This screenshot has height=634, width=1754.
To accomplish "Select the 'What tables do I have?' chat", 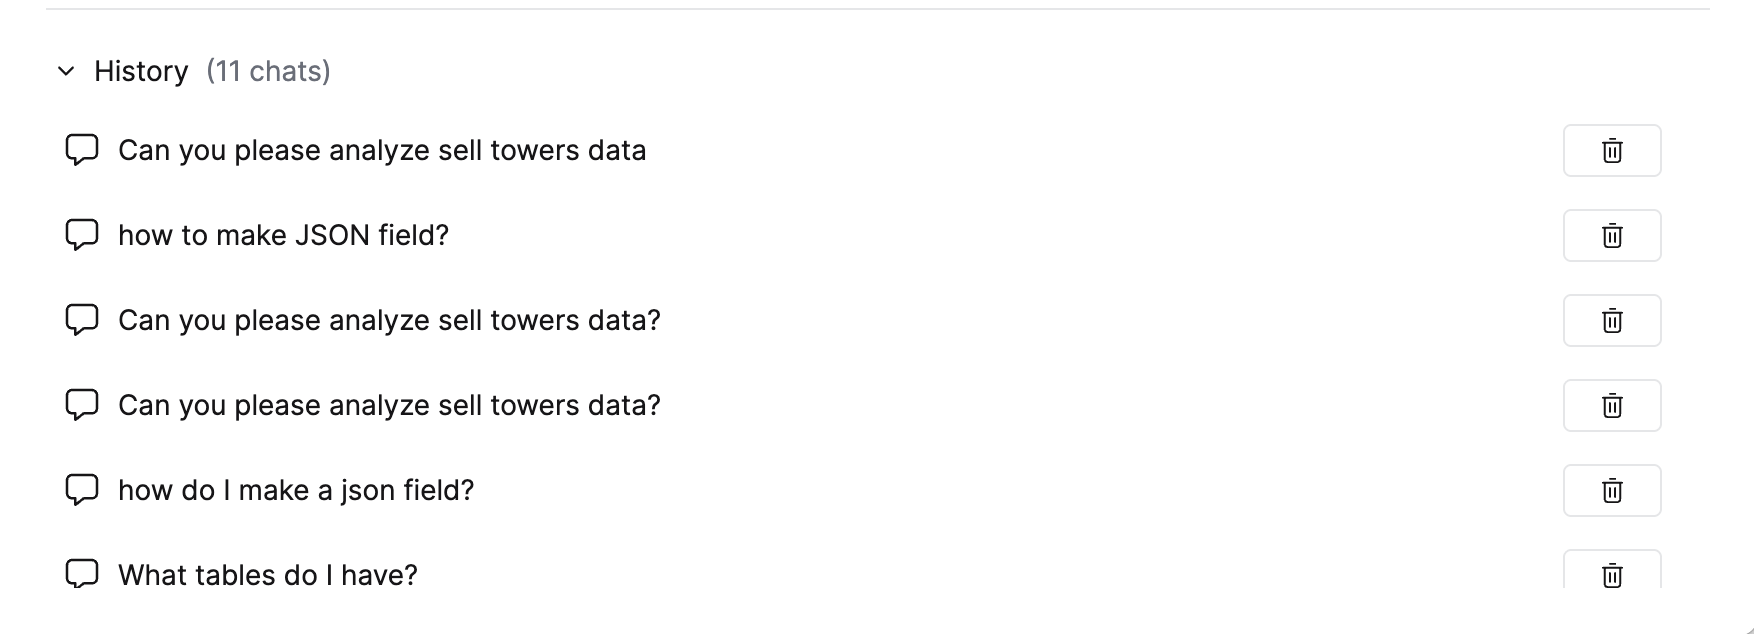I will tap(268, 575).
